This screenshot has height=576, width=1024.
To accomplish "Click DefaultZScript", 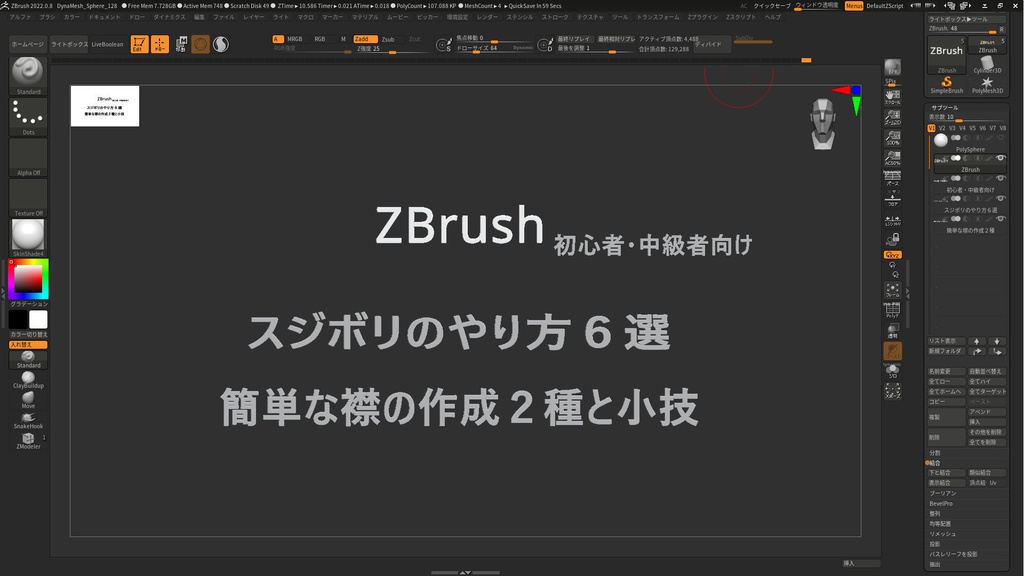I will click(885, 6).
